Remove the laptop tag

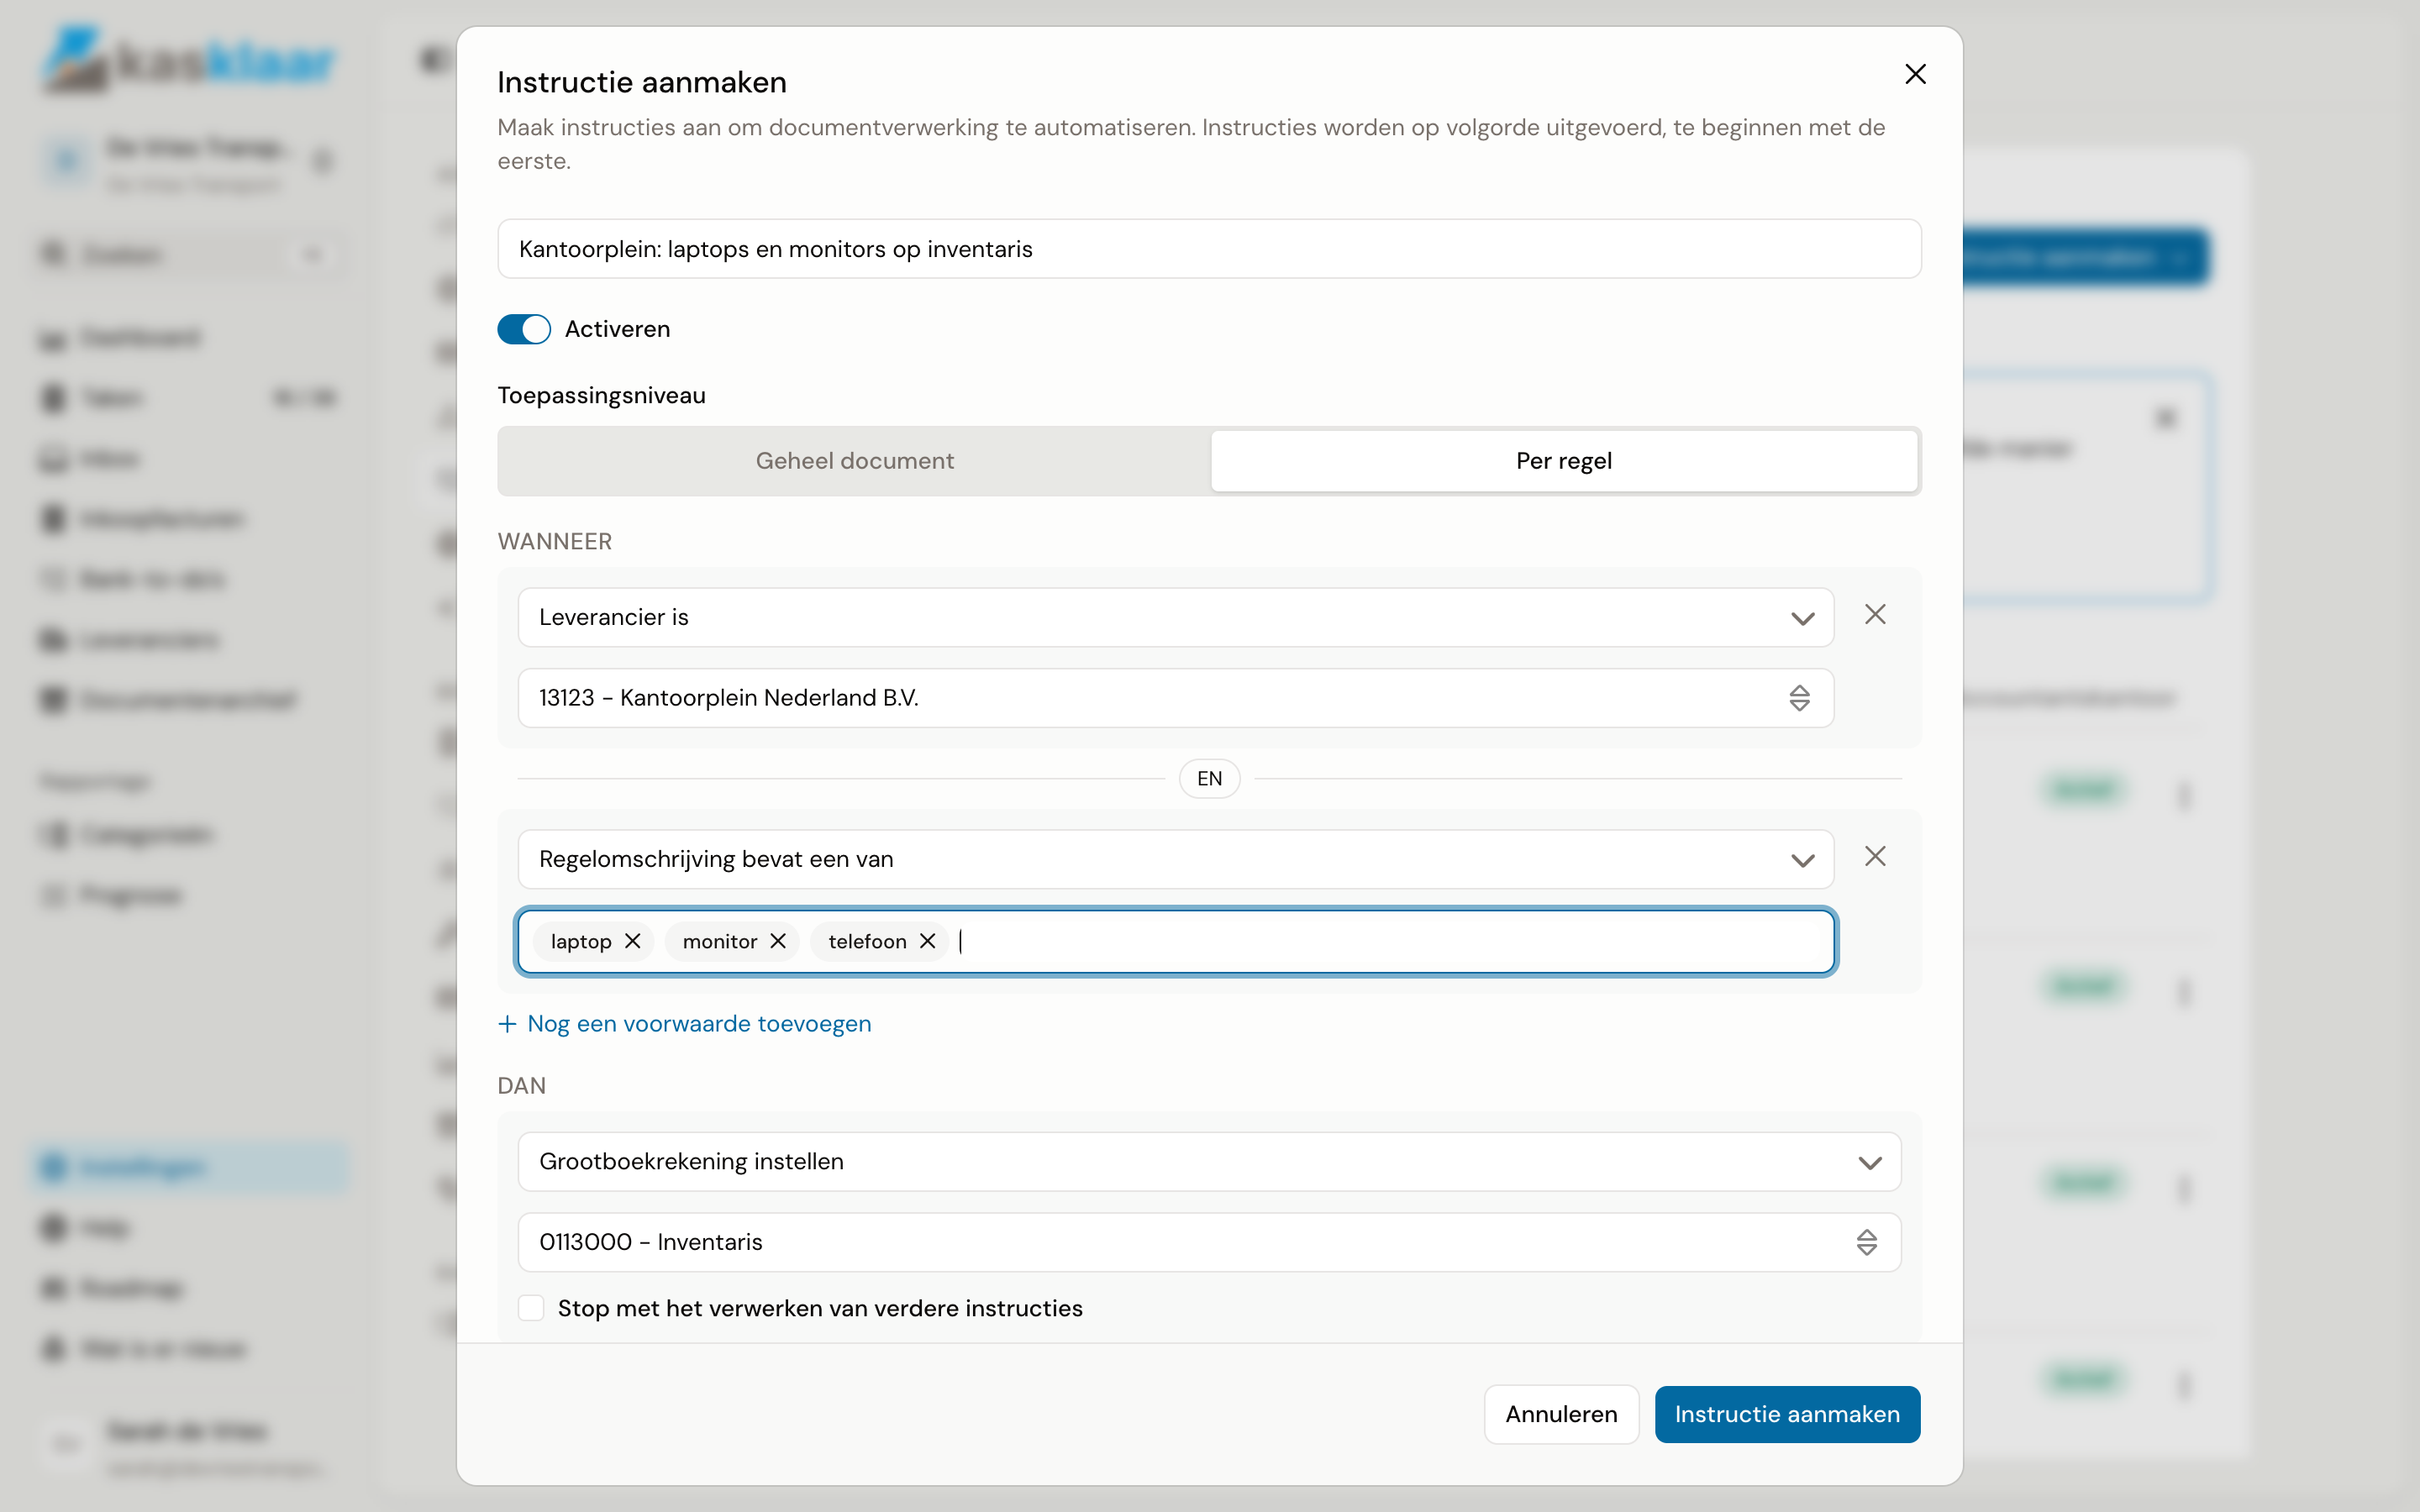[632, 941]
